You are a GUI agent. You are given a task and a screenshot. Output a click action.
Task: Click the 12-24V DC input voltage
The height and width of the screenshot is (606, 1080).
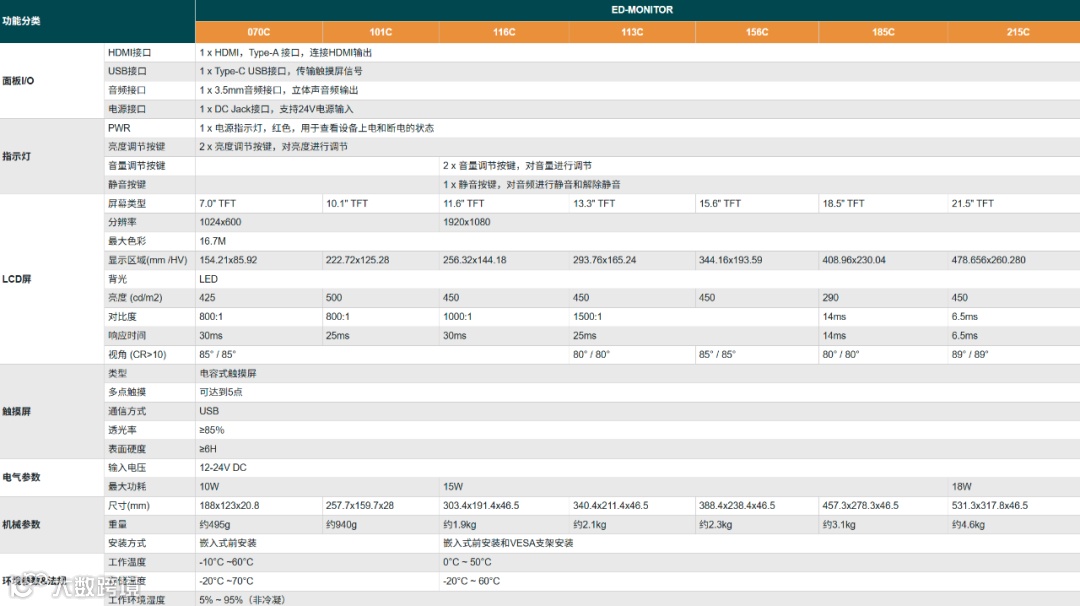[223, 468]
